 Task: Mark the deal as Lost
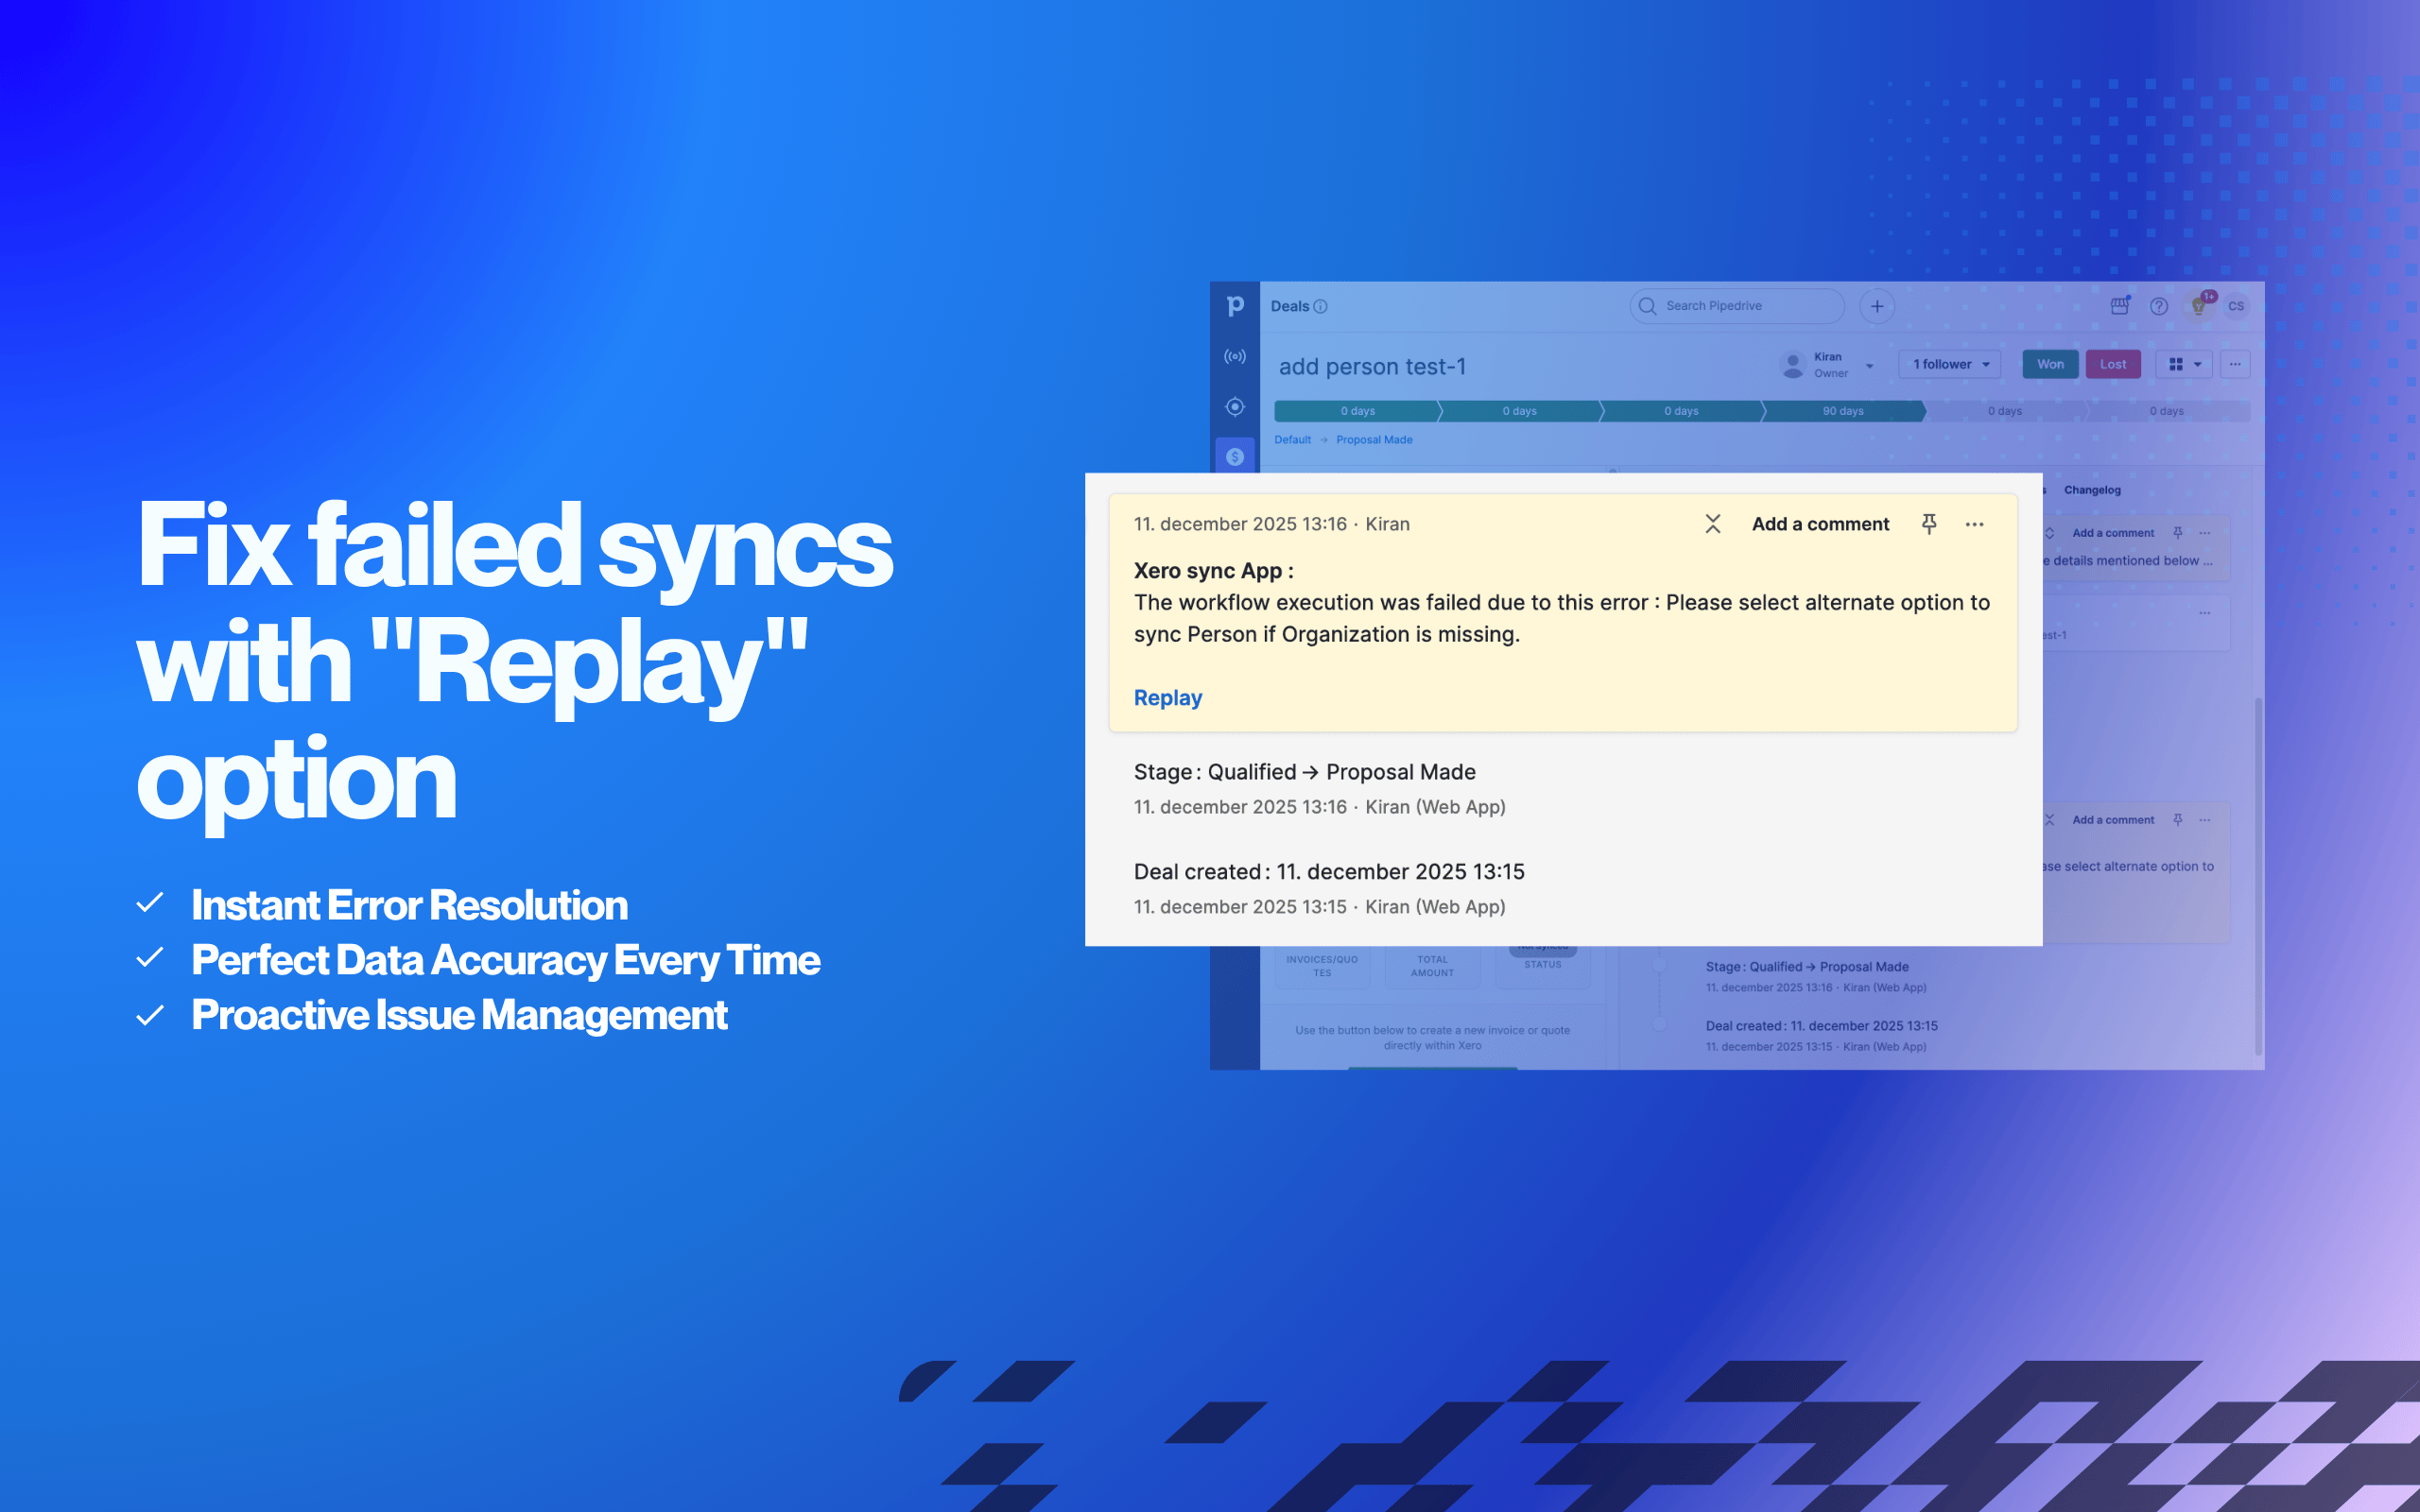tap(2113, 365)
